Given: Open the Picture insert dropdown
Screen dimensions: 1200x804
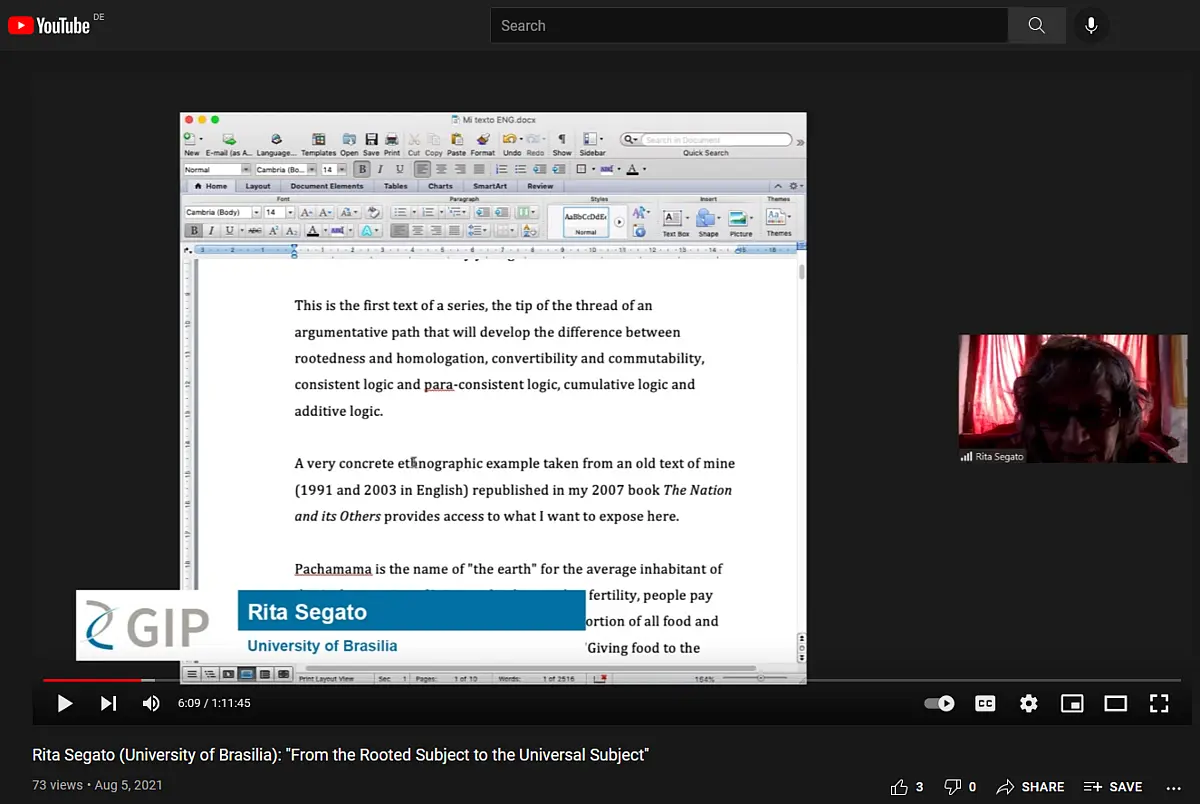Looking at the screenshot, I should 751,218.
